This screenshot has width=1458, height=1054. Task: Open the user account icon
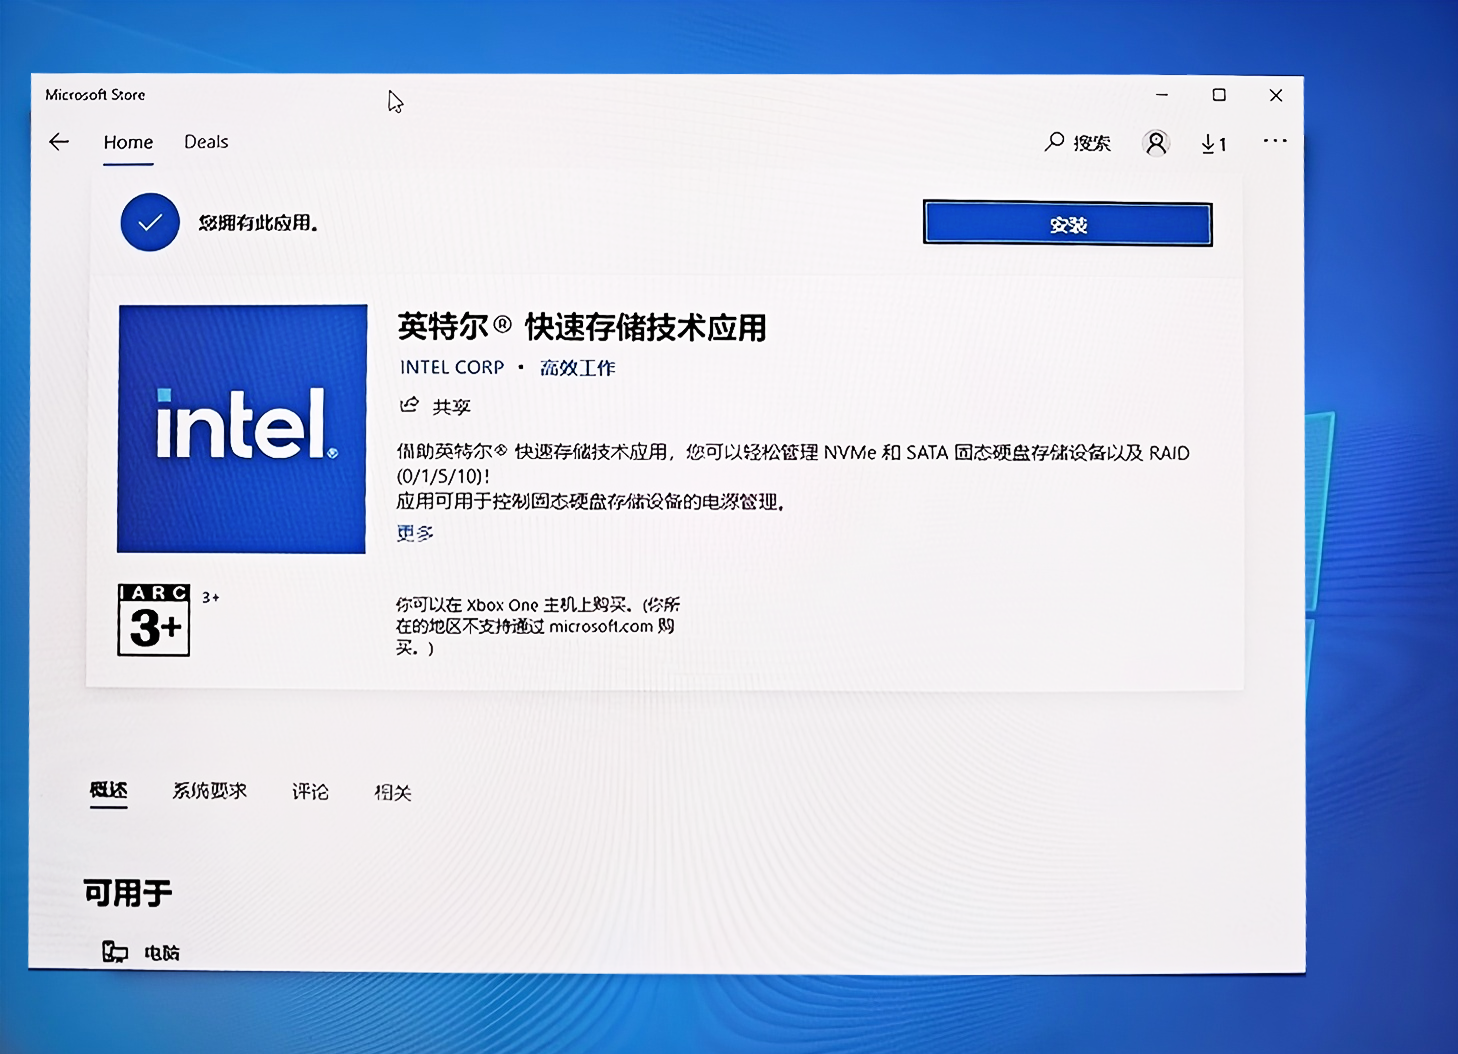(x=1156, y=143)
